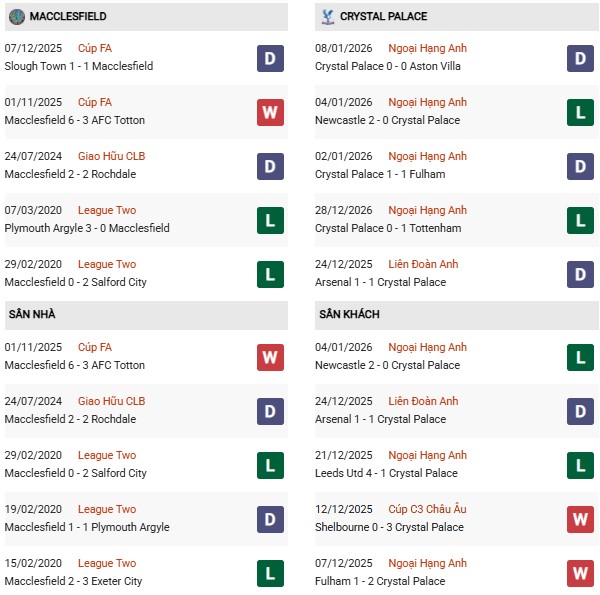
Task: Click the L badge beside Newcastle 2-0 Crystal Palace
Action: click(x=581, y=112)
